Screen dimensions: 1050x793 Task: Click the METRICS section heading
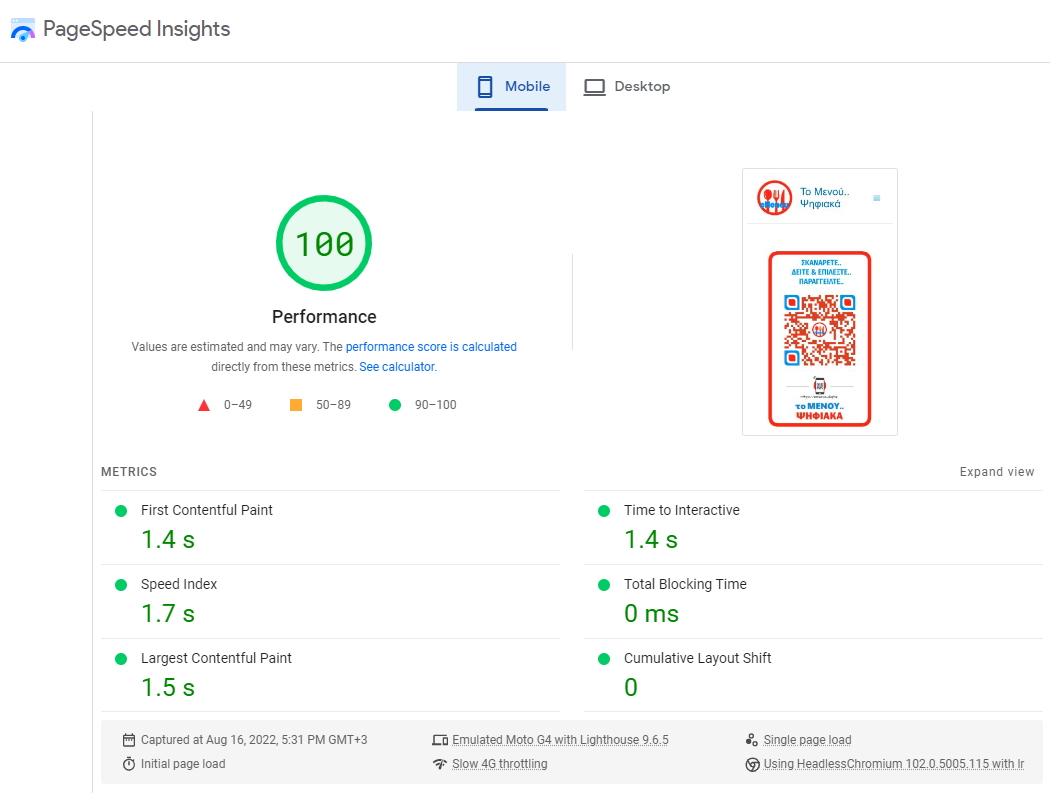pyautogui.click(x=129, y=472)
